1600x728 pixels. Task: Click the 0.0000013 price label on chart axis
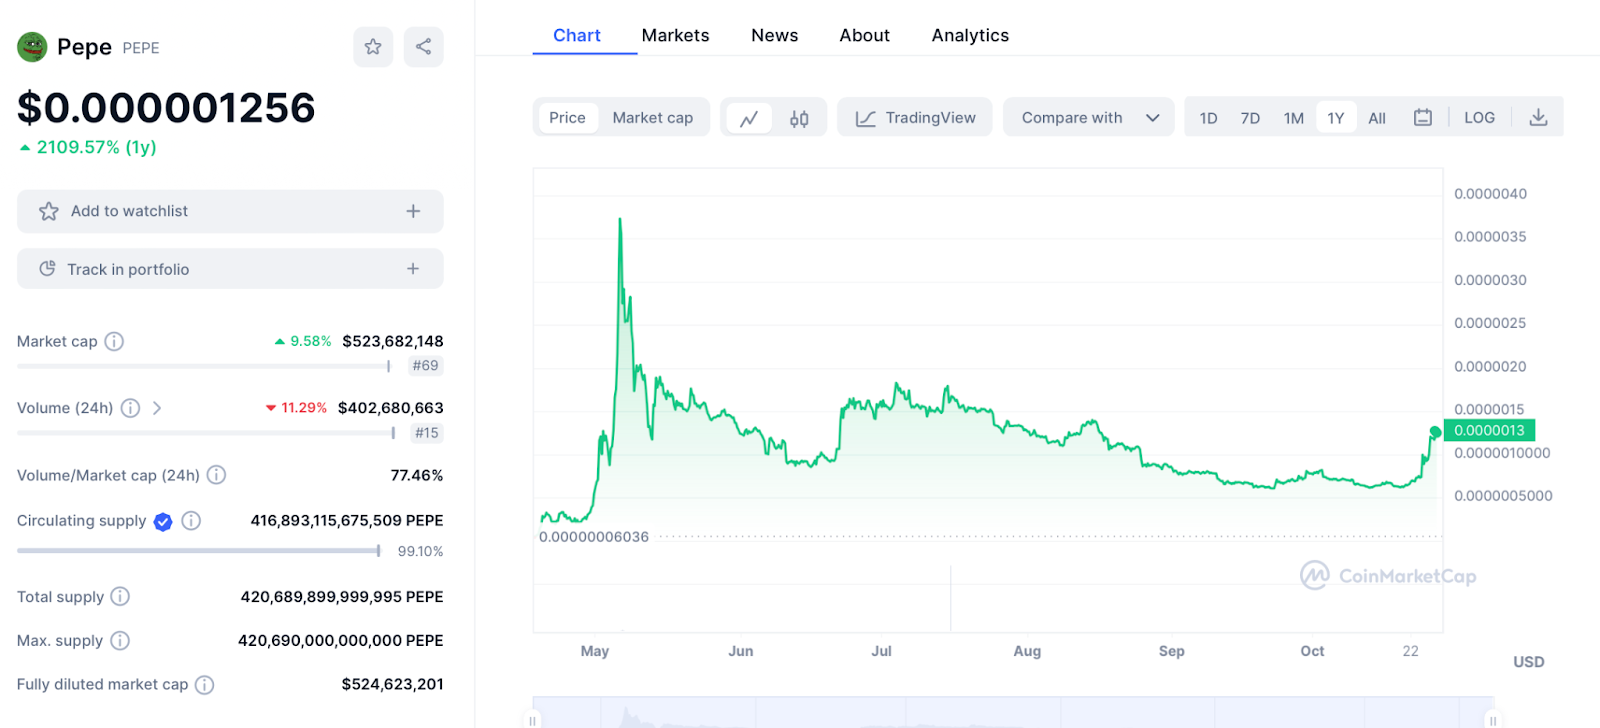pos(1489,431)
